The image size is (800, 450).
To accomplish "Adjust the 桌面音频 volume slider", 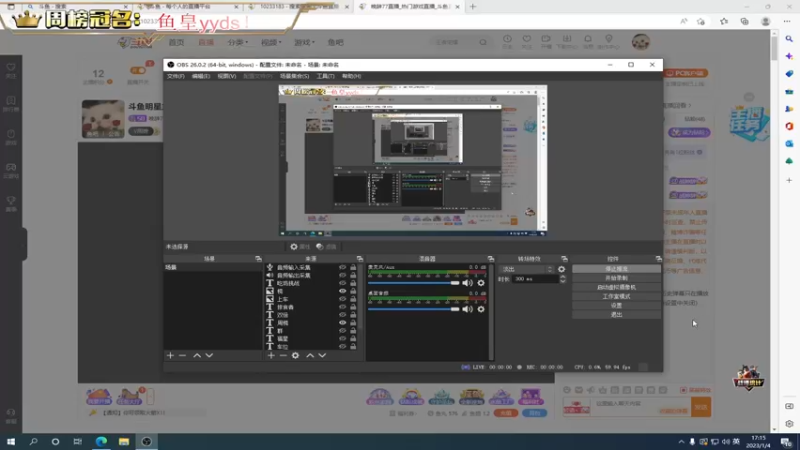I will 414,309.
